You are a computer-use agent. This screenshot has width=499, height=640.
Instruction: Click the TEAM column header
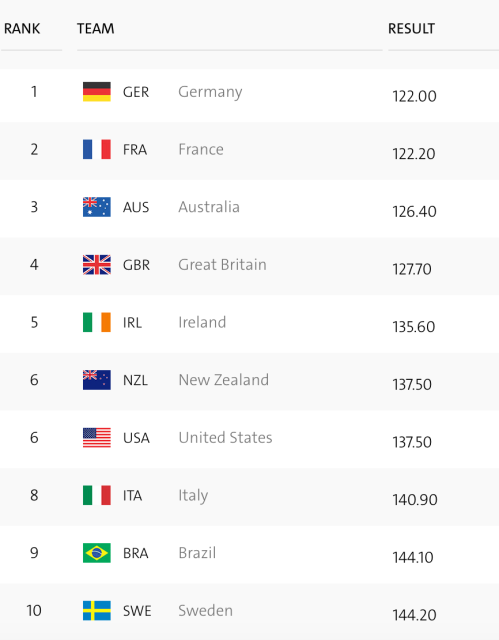coord(96,29)
